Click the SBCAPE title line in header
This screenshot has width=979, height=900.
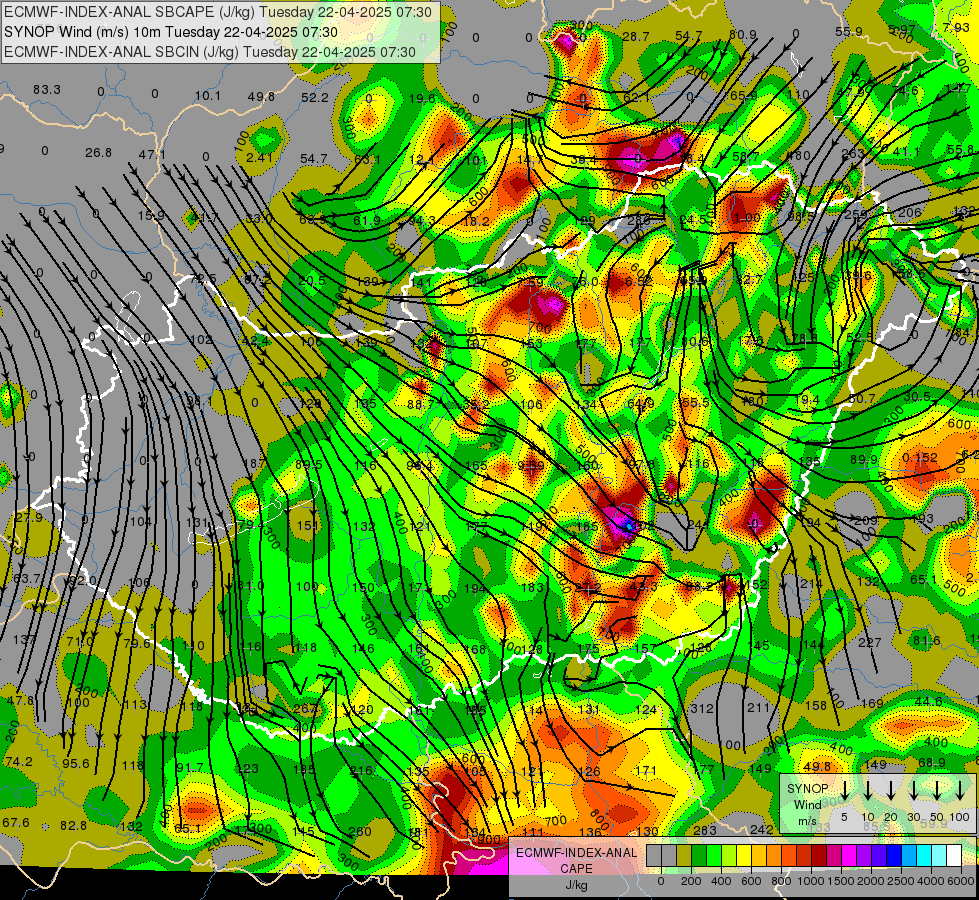218,12
